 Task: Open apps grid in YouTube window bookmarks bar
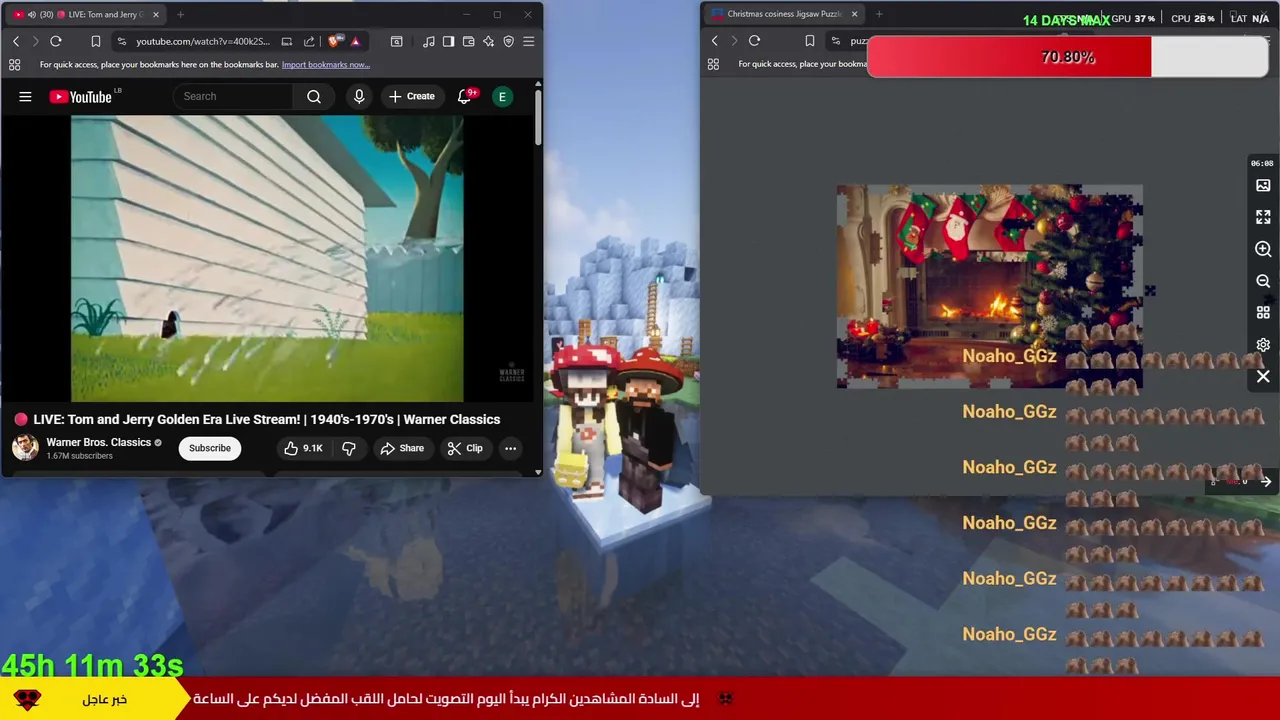14,65
